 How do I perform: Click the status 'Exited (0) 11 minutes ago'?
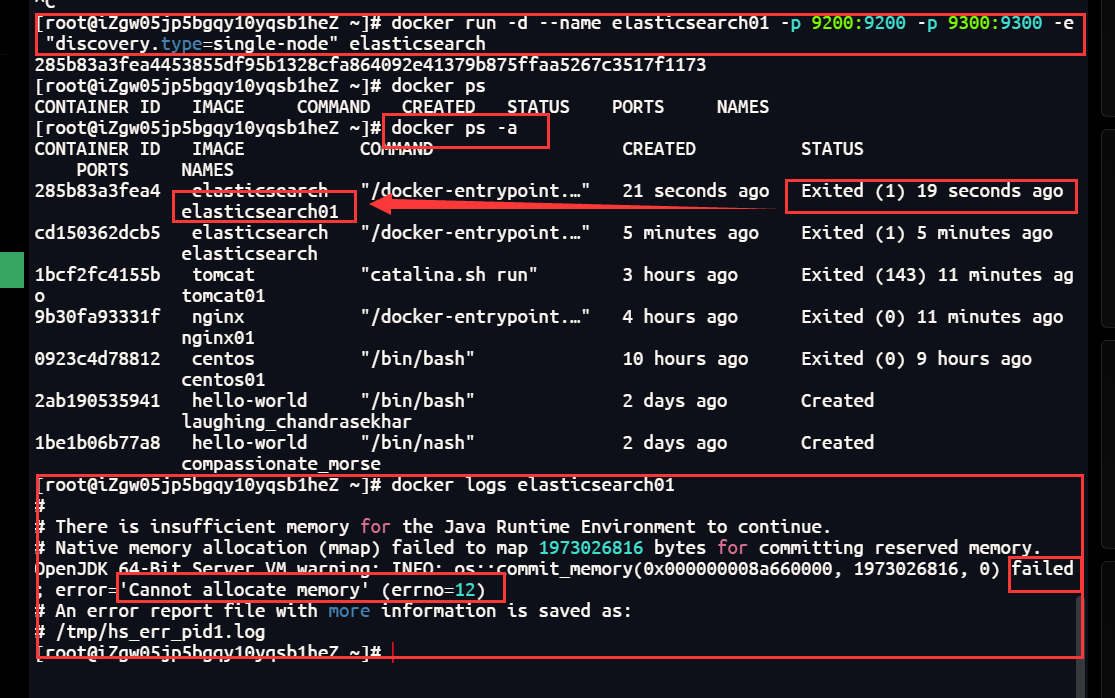pyautogui.click(x=932, y=317)
